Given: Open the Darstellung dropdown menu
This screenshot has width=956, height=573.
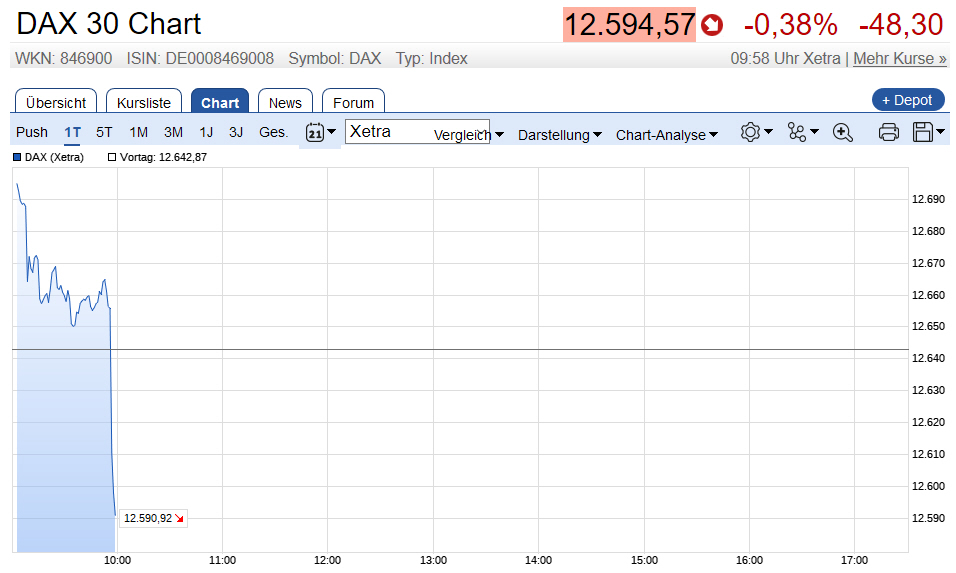Looking at the screenshot, I should (x=560, y=135).
